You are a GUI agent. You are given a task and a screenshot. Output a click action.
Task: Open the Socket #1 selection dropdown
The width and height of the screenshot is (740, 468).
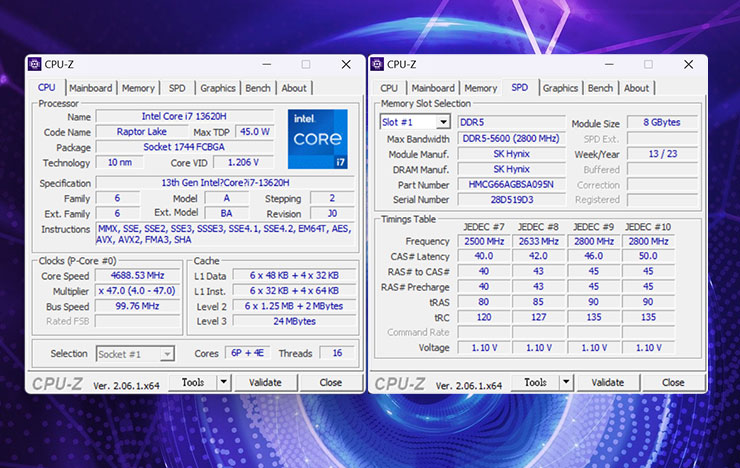(167, 354)
